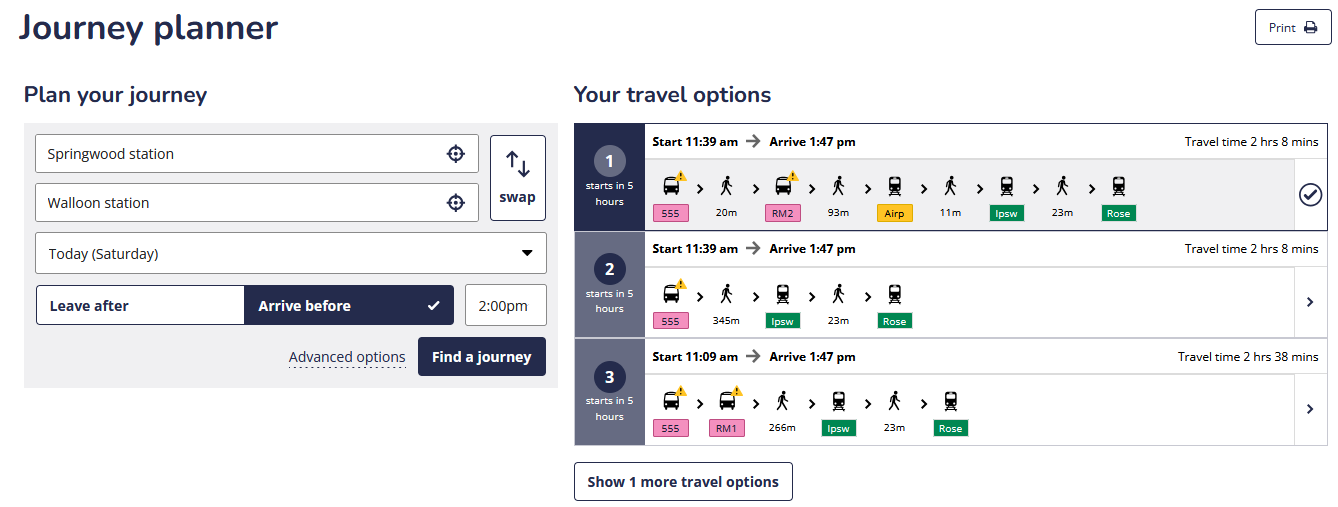The width and height of the screenshot is (1338, 507).
Task: Expand travel option 2 details chevron
Action: pyautogui.click(x=1310, y=302)
